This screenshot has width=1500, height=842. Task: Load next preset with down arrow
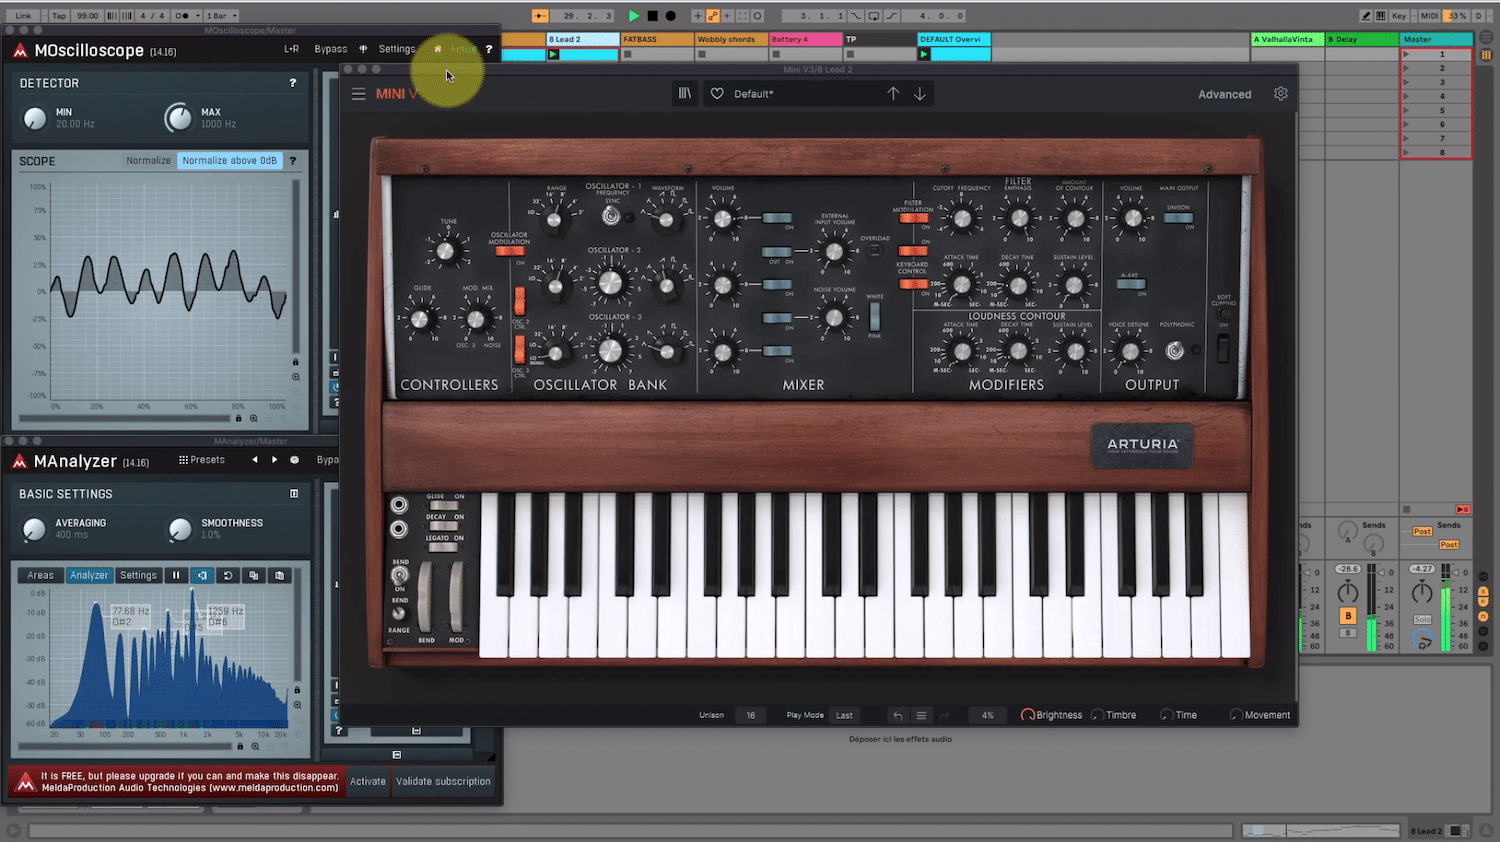920,93
